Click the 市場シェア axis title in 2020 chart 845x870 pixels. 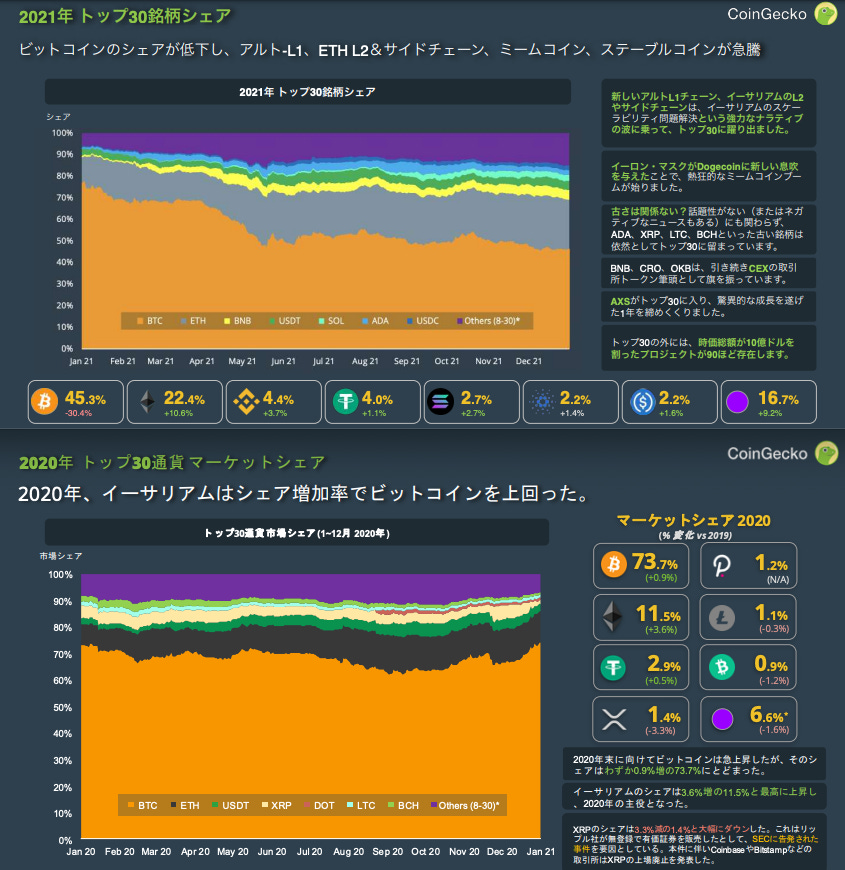point(60,556)
